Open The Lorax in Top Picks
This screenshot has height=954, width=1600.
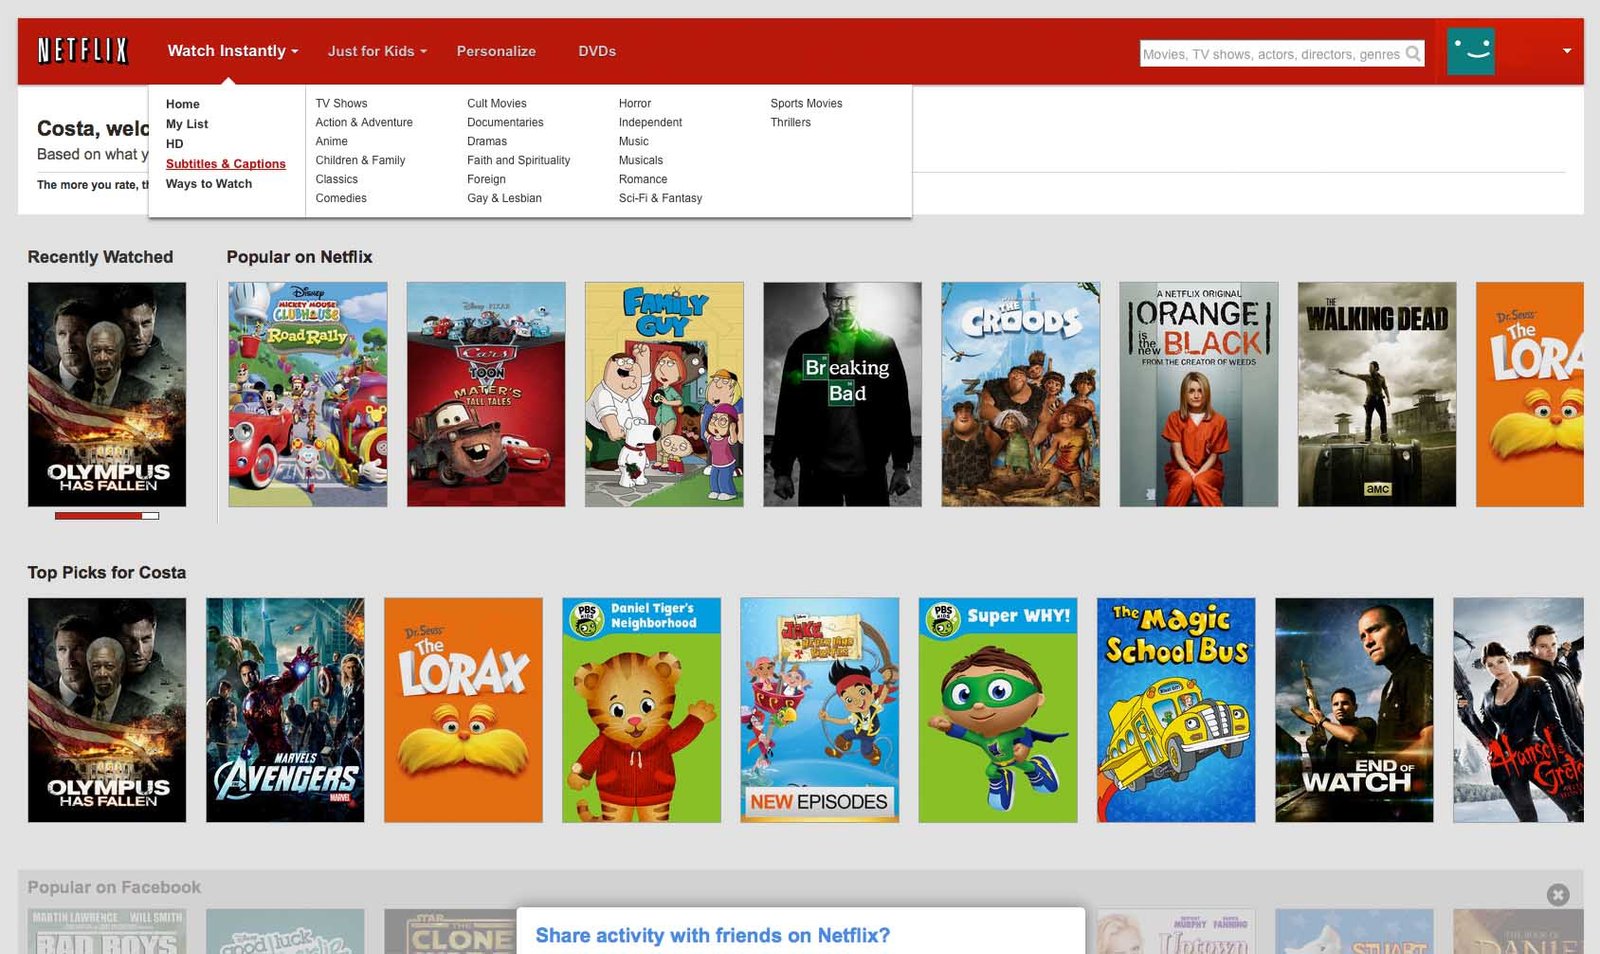click(463, 710)
